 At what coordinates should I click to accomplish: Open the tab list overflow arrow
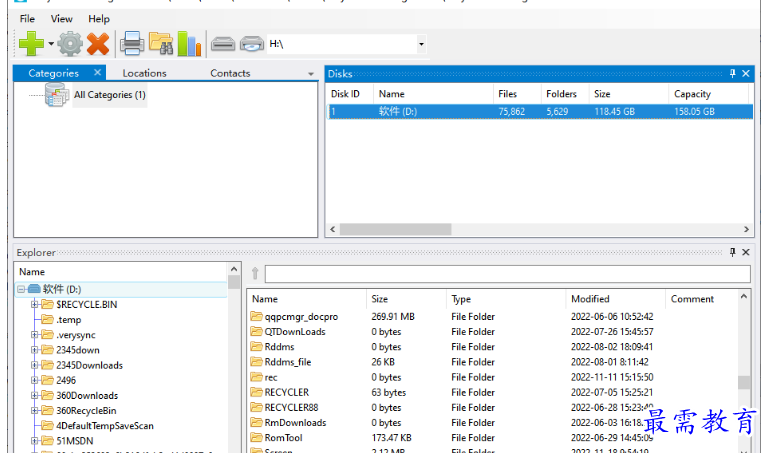click(x=311, y=74)
